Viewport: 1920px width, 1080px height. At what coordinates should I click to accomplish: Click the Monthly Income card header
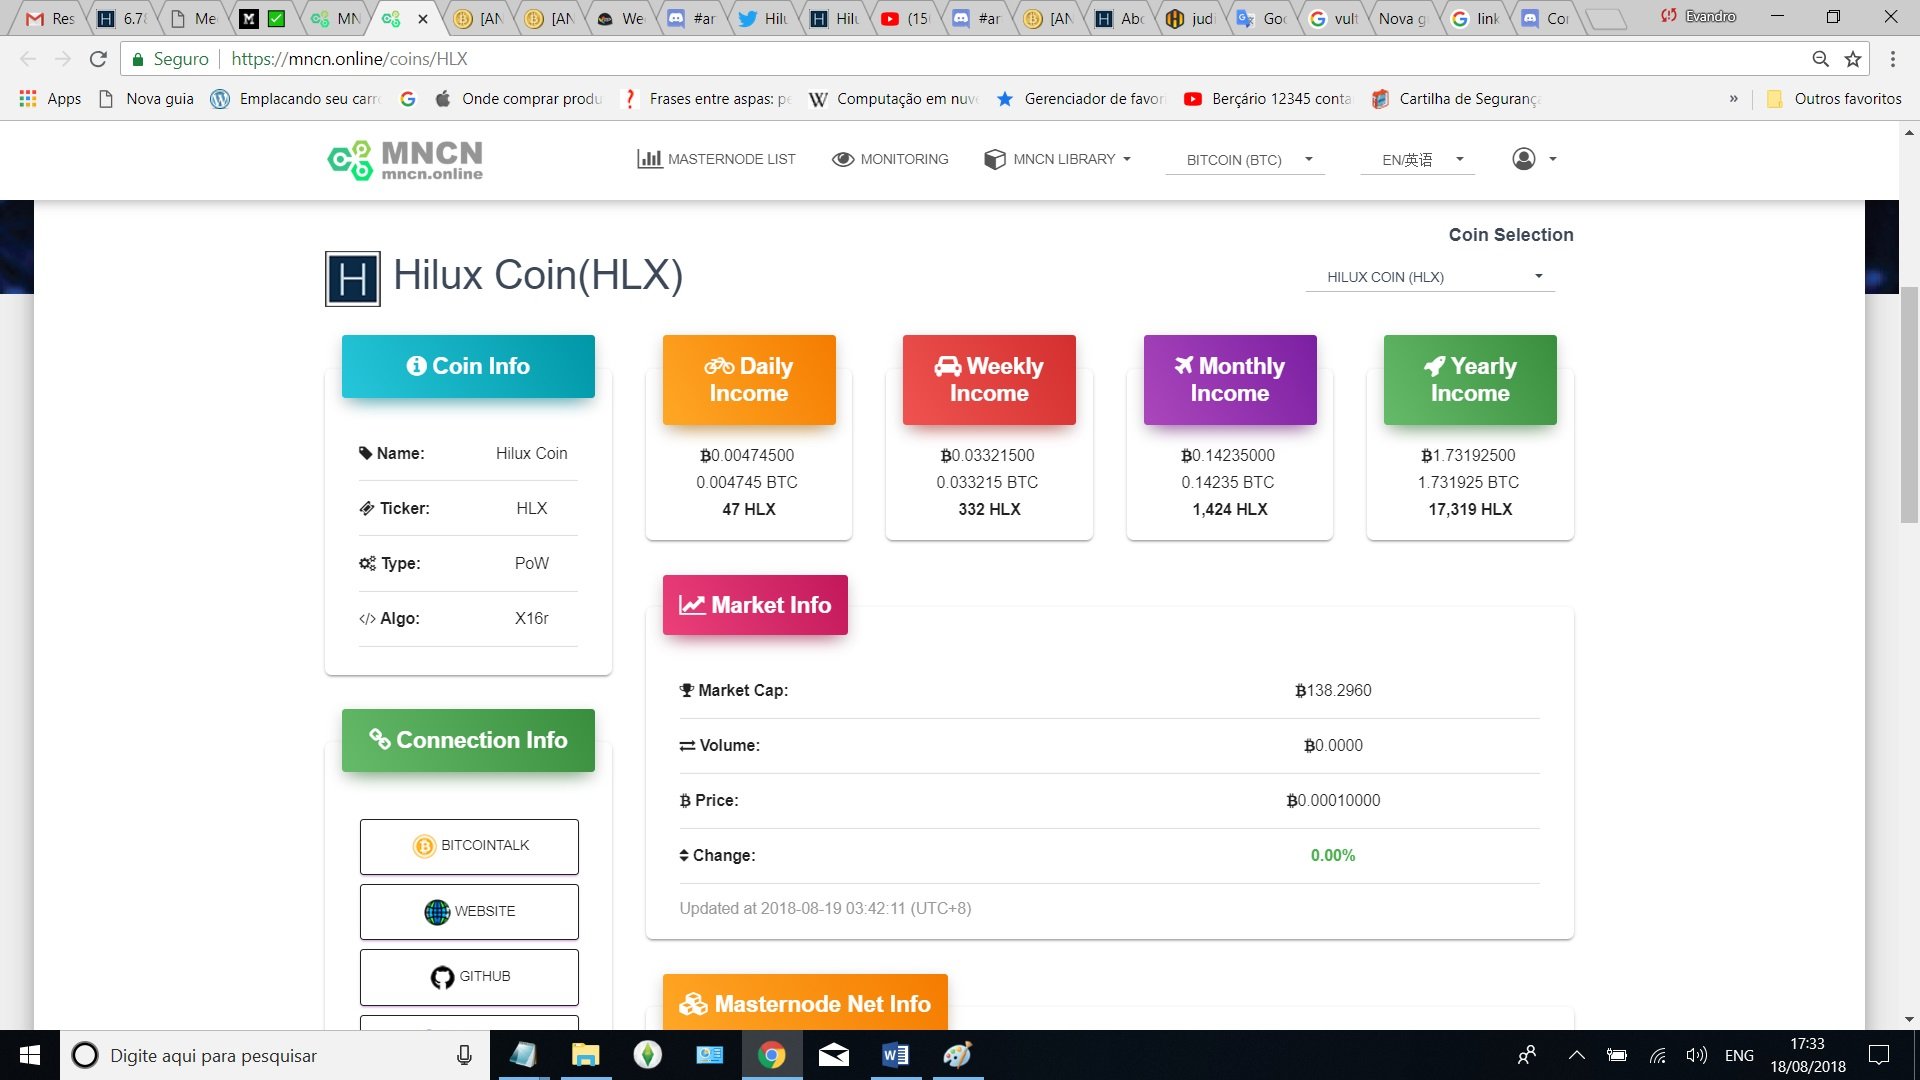1230,380
